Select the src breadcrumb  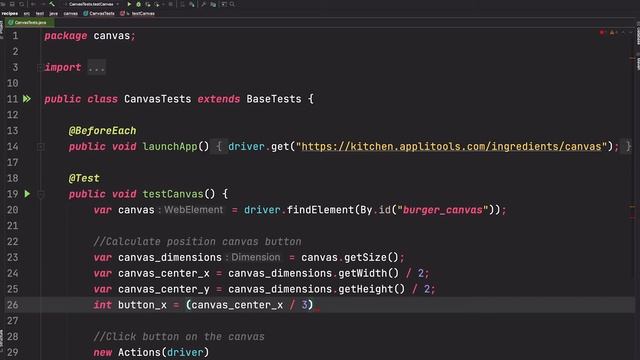pos(27,13)
